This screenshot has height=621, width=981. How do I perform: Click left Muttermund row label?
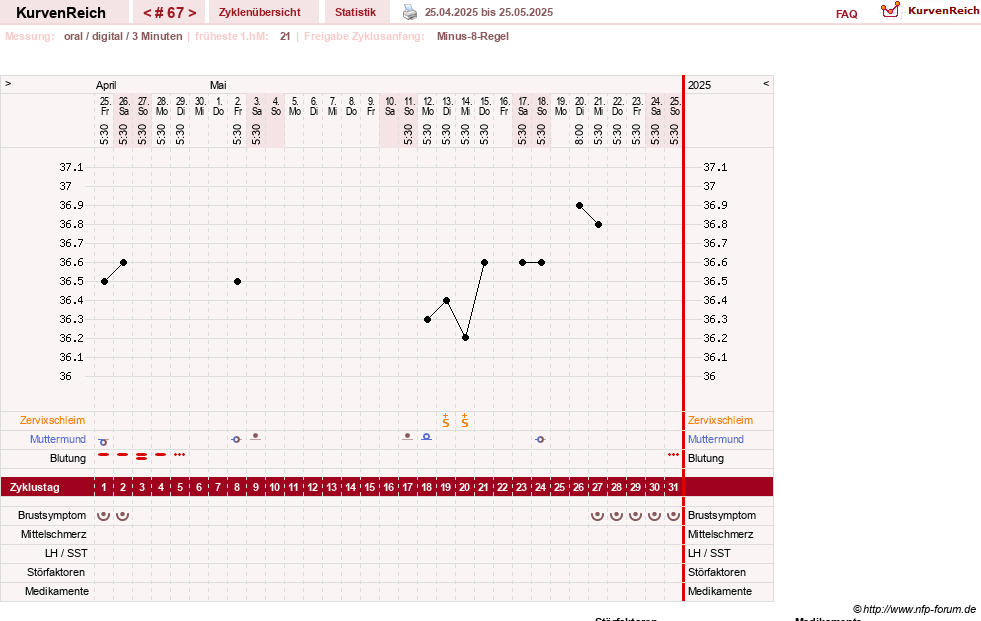coord(58,439)
